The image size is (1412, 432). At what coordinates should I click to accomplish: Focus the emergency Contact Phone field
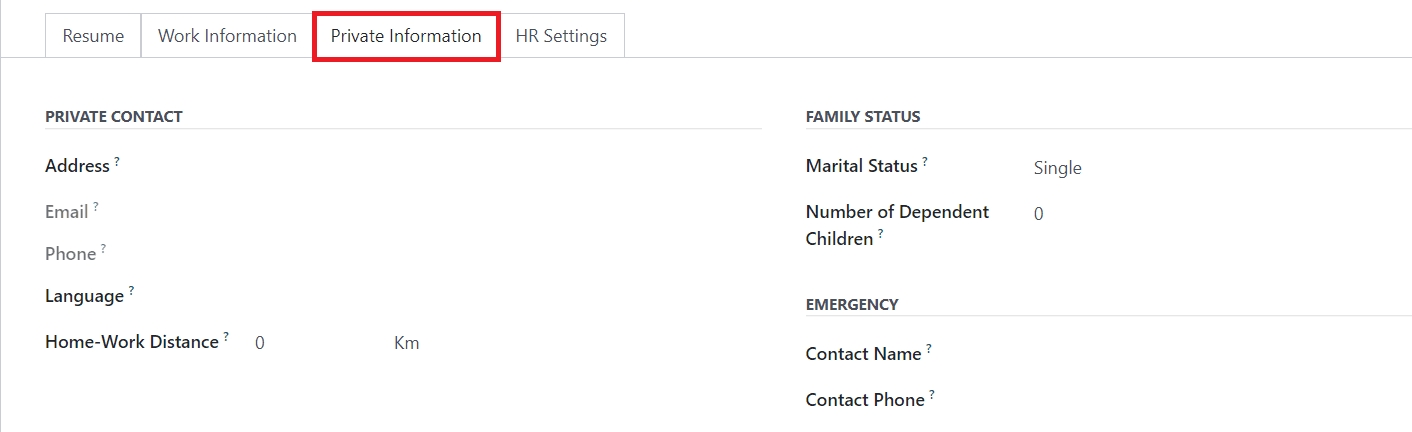pos(1200,400)
